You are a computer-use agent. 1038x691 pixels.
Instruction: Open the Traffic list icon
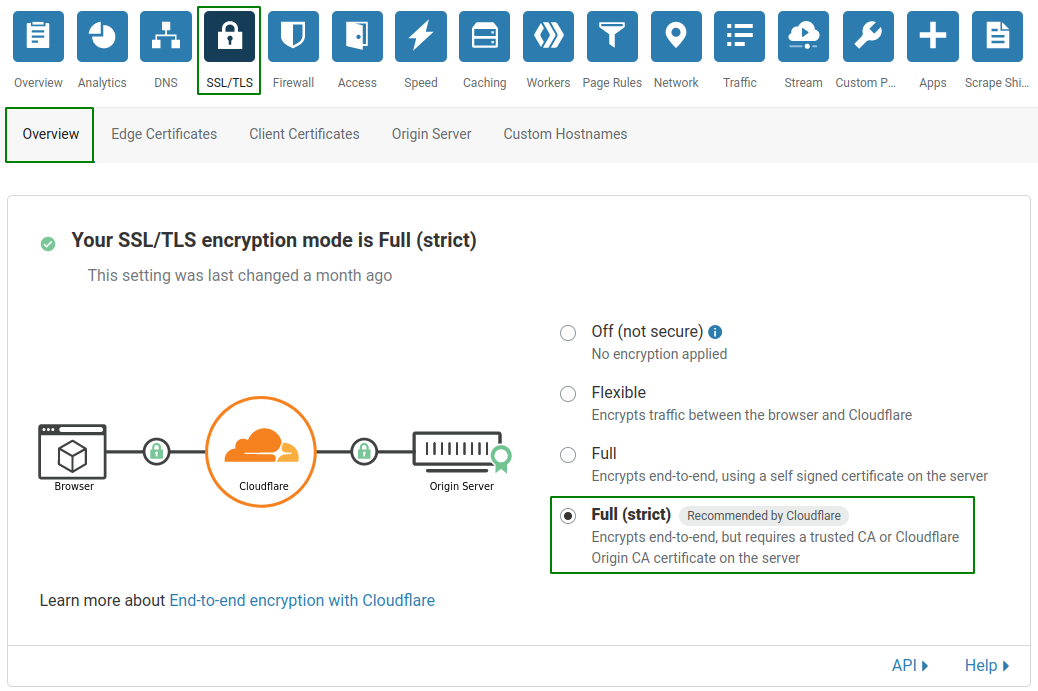739,36
